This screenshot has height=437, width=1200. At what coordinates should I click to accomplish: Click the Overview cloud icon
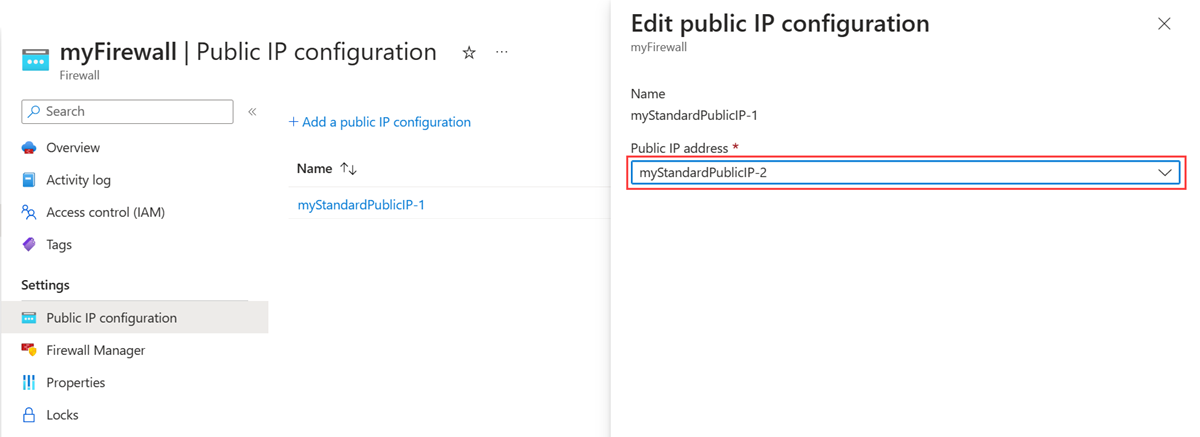click(x=29, y=148)
